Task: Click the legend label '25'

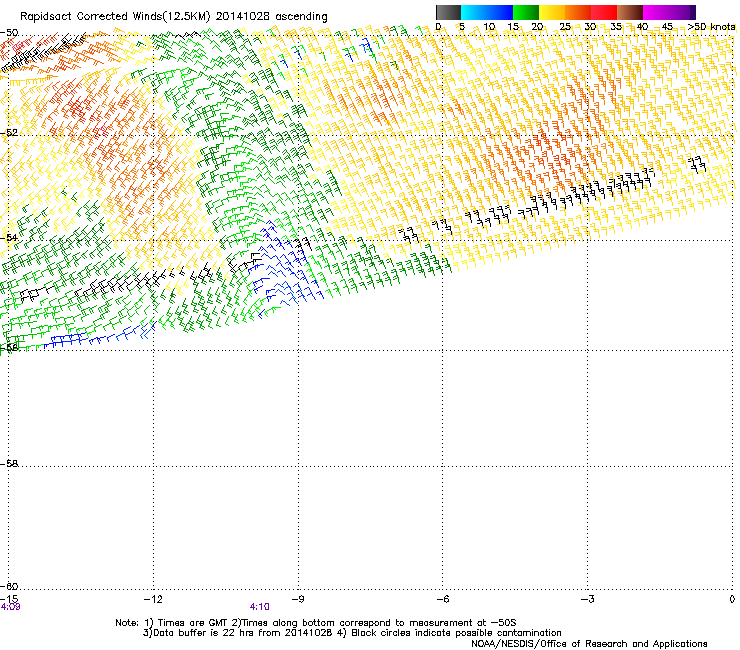Action: pyautogui.click(x=565, y=27)
